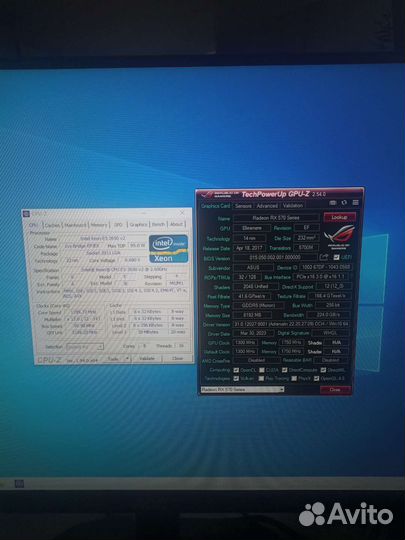Open the CPU-Z socket Selection dropdown
Viewport: 405px width, 540px height.
pos(85,346)
